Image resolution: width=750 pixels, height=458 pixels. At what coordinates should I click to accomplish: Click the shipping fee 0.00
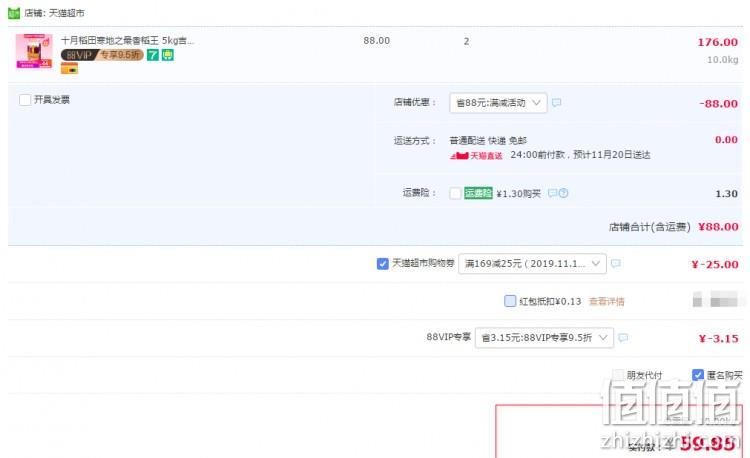(x=726, y=140)
